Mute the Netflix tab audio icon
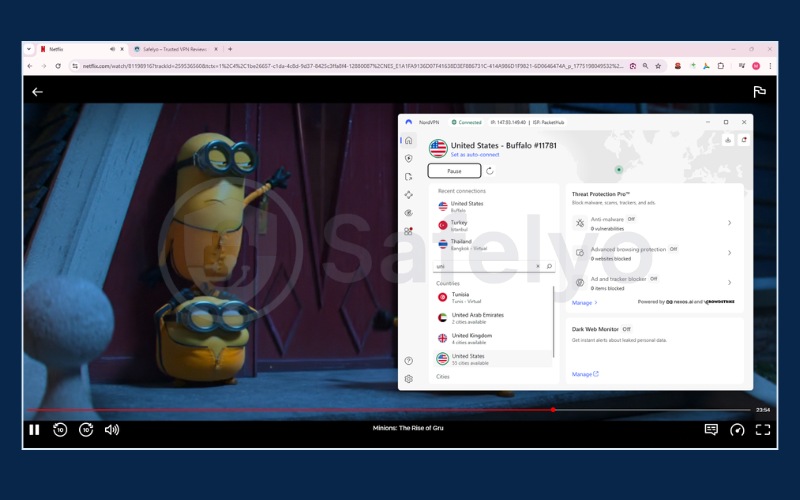The width and height of the screenshot is (800, 500). coord(112,49)
